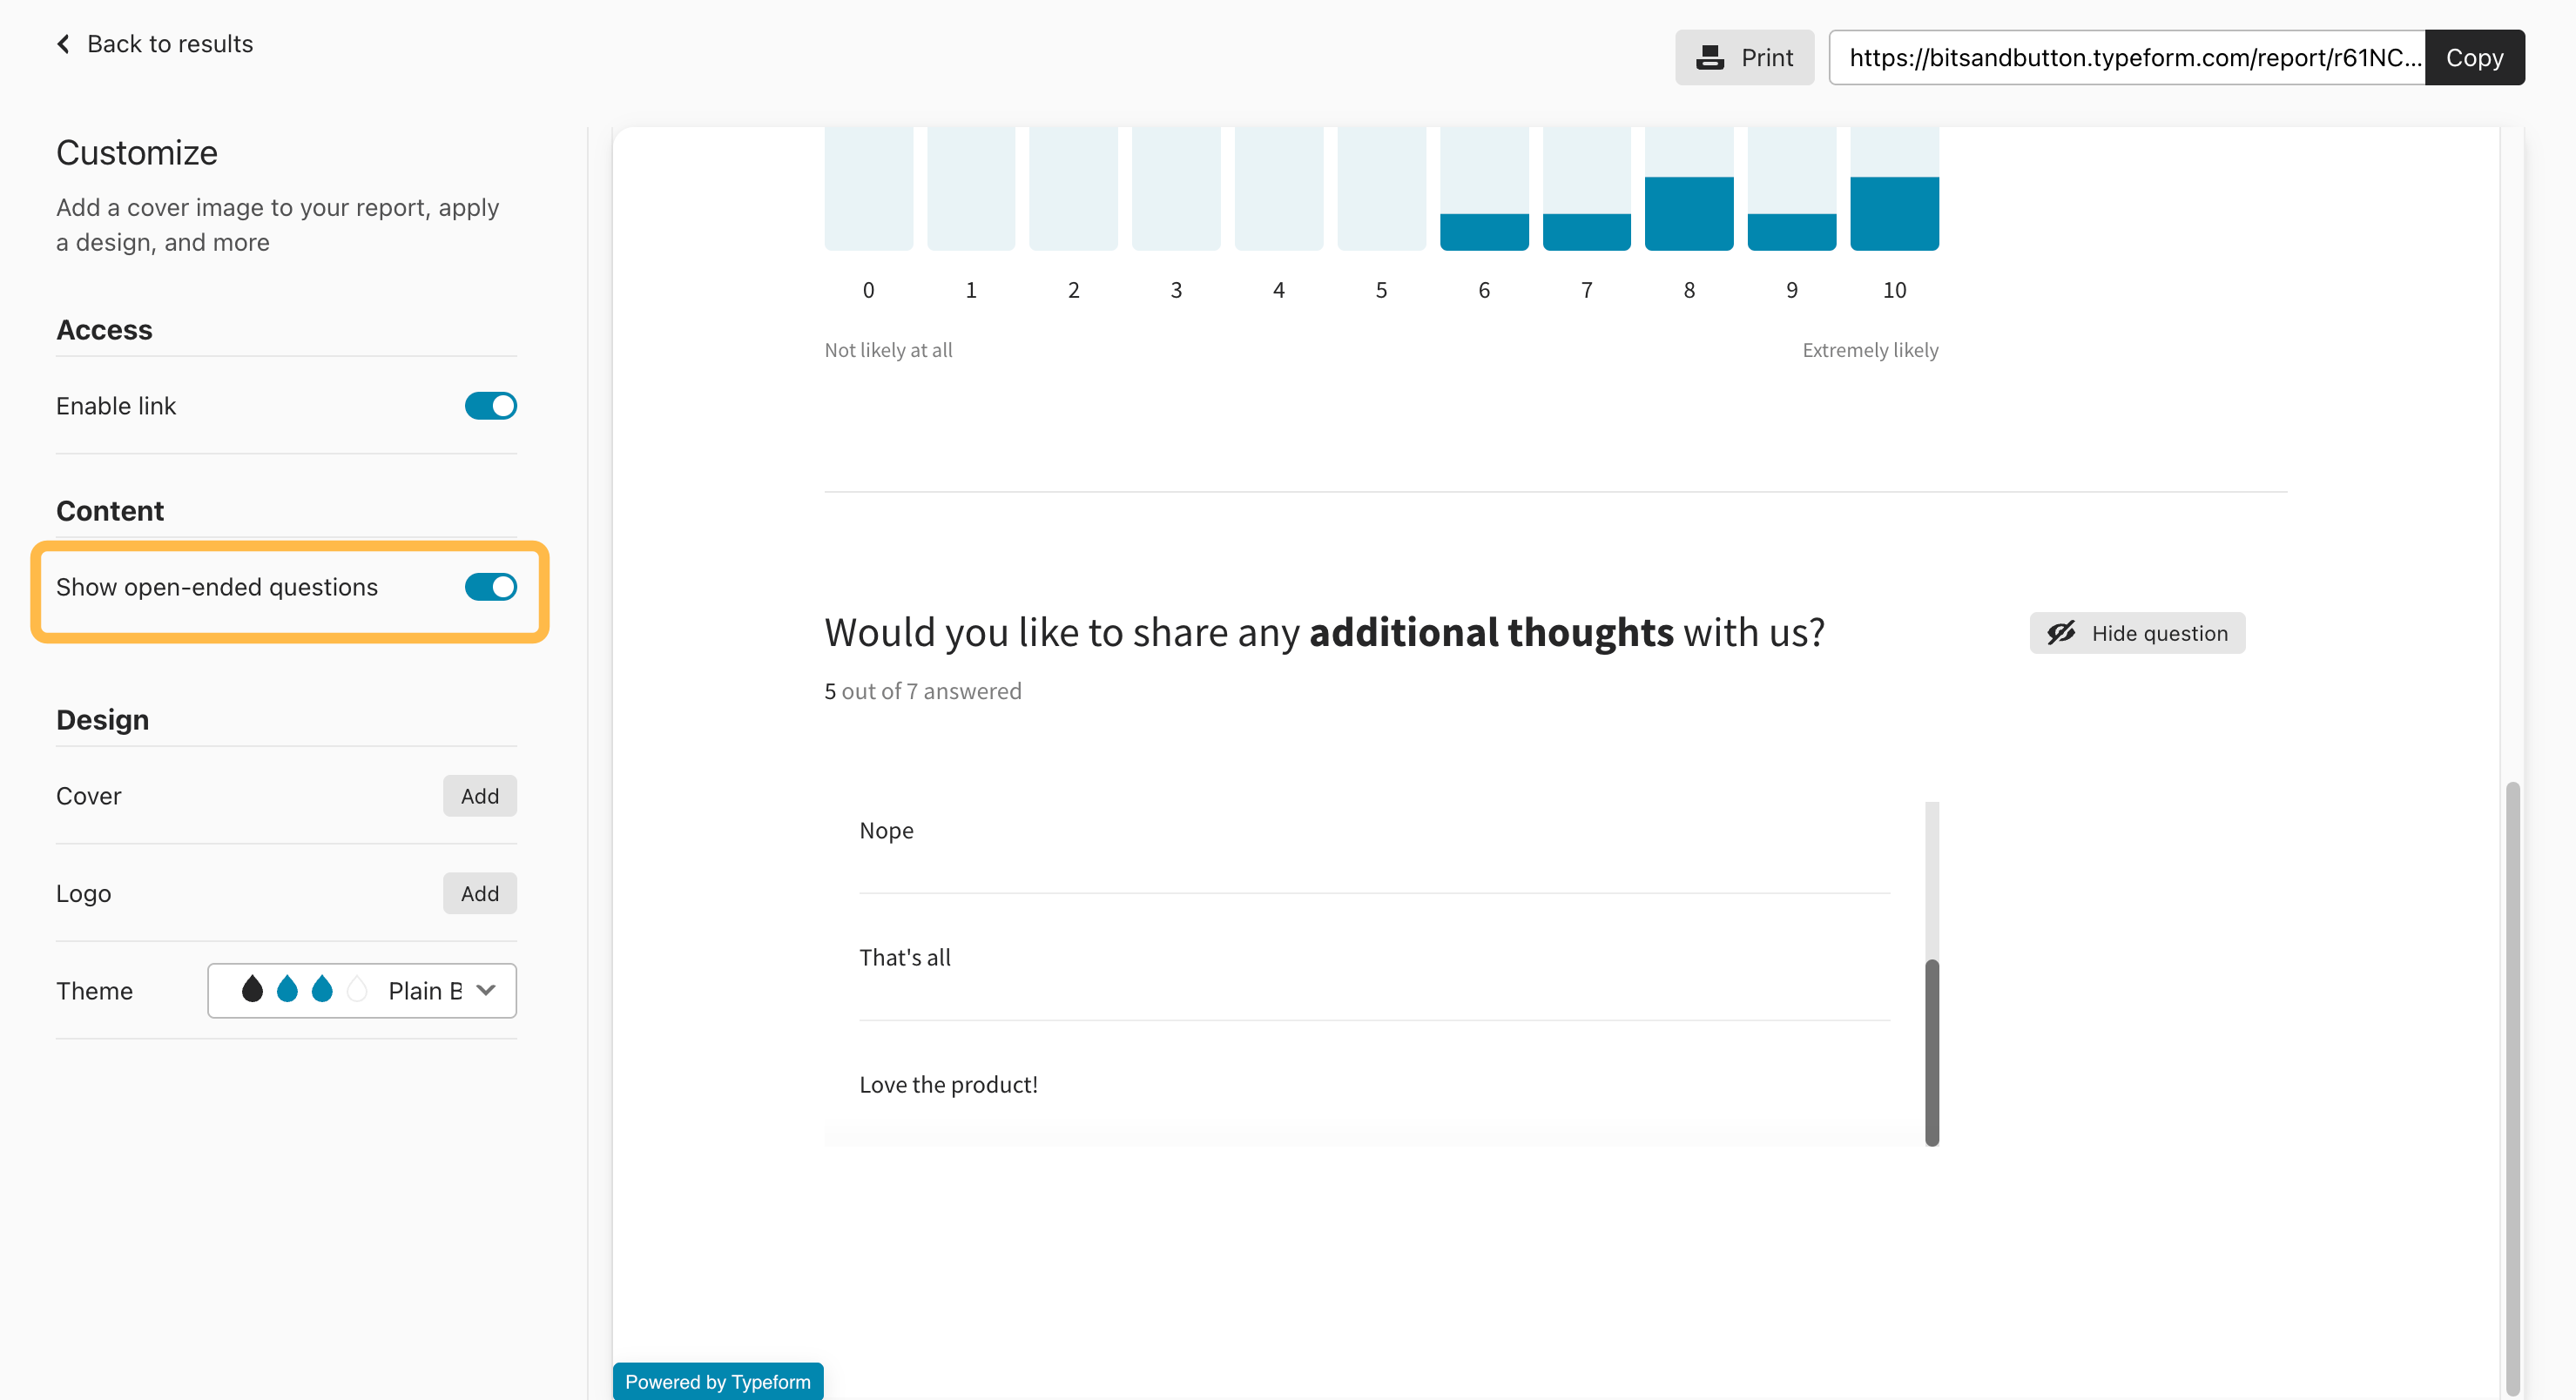The height and width of the screenshot is (1400, 2576).
Task: Click the second blue droplet swatch
Action: (x=322, y=990)
